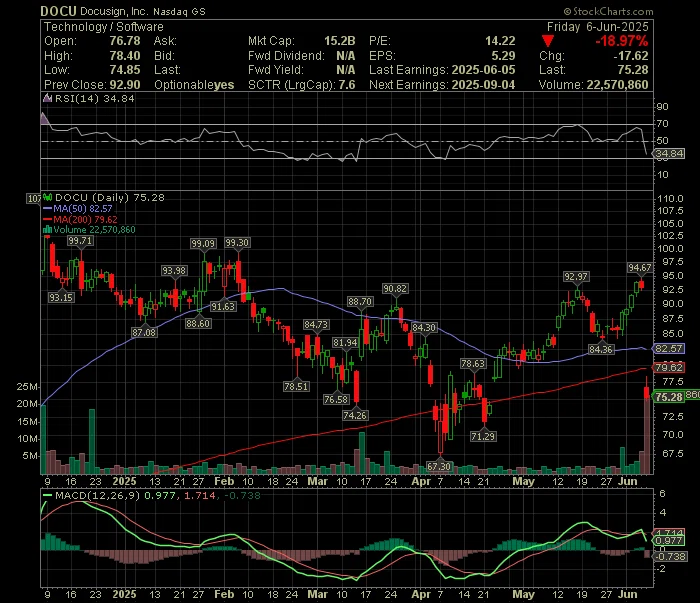
Task: Click the 82.57 tag on price axis
Action: [668, 349]
